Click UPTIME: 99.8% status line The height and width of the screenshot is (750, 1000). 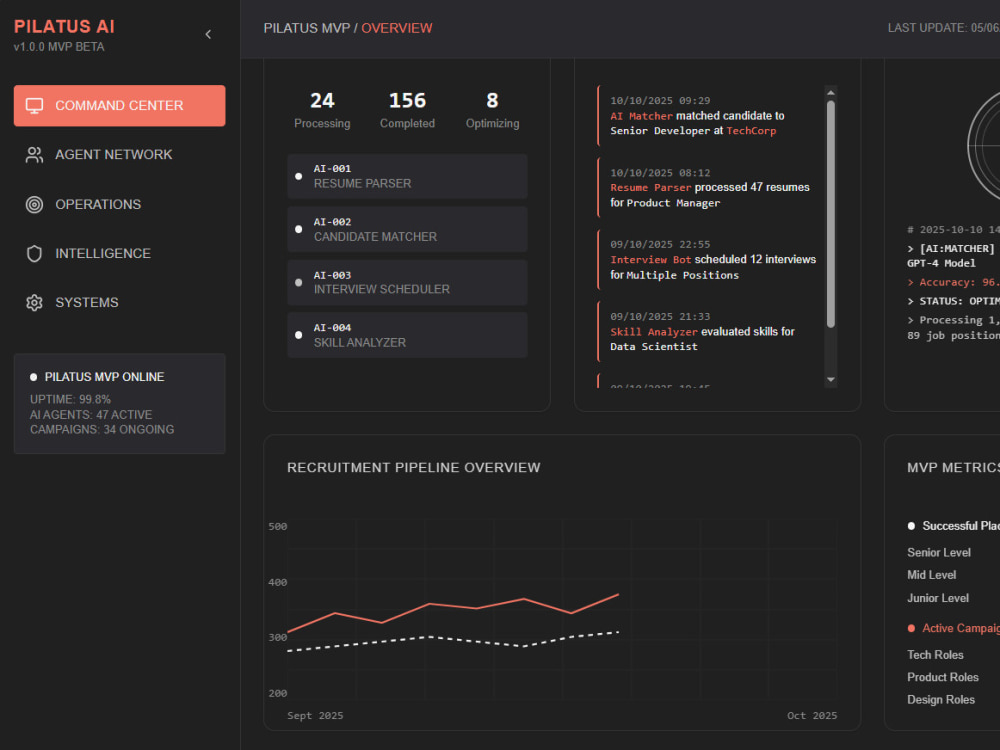tap(70, 400)
